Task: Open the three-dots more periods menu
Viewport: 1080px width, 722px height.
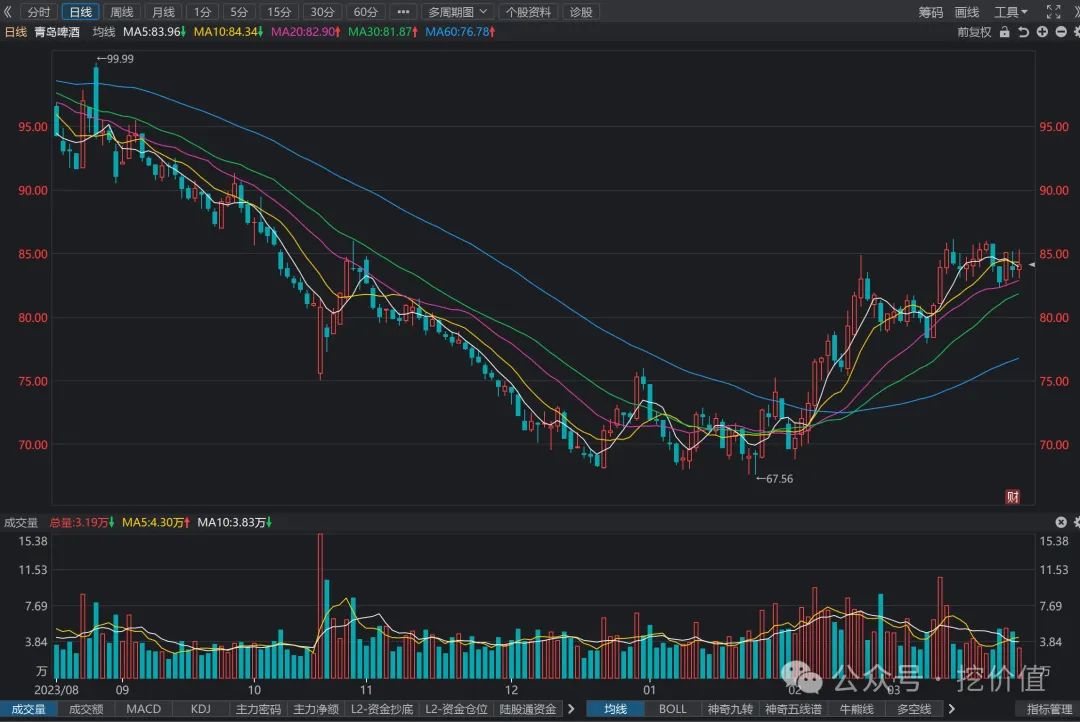Action: (x=403, y=12)
